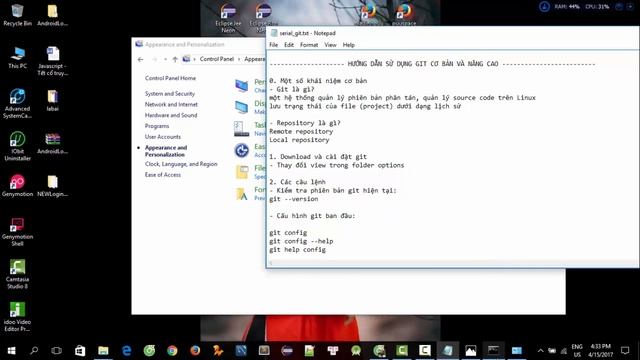Screen dimensions: 640x360
Task: Select the idoo Video Editor desktop icon
Action: click(17, 317)
